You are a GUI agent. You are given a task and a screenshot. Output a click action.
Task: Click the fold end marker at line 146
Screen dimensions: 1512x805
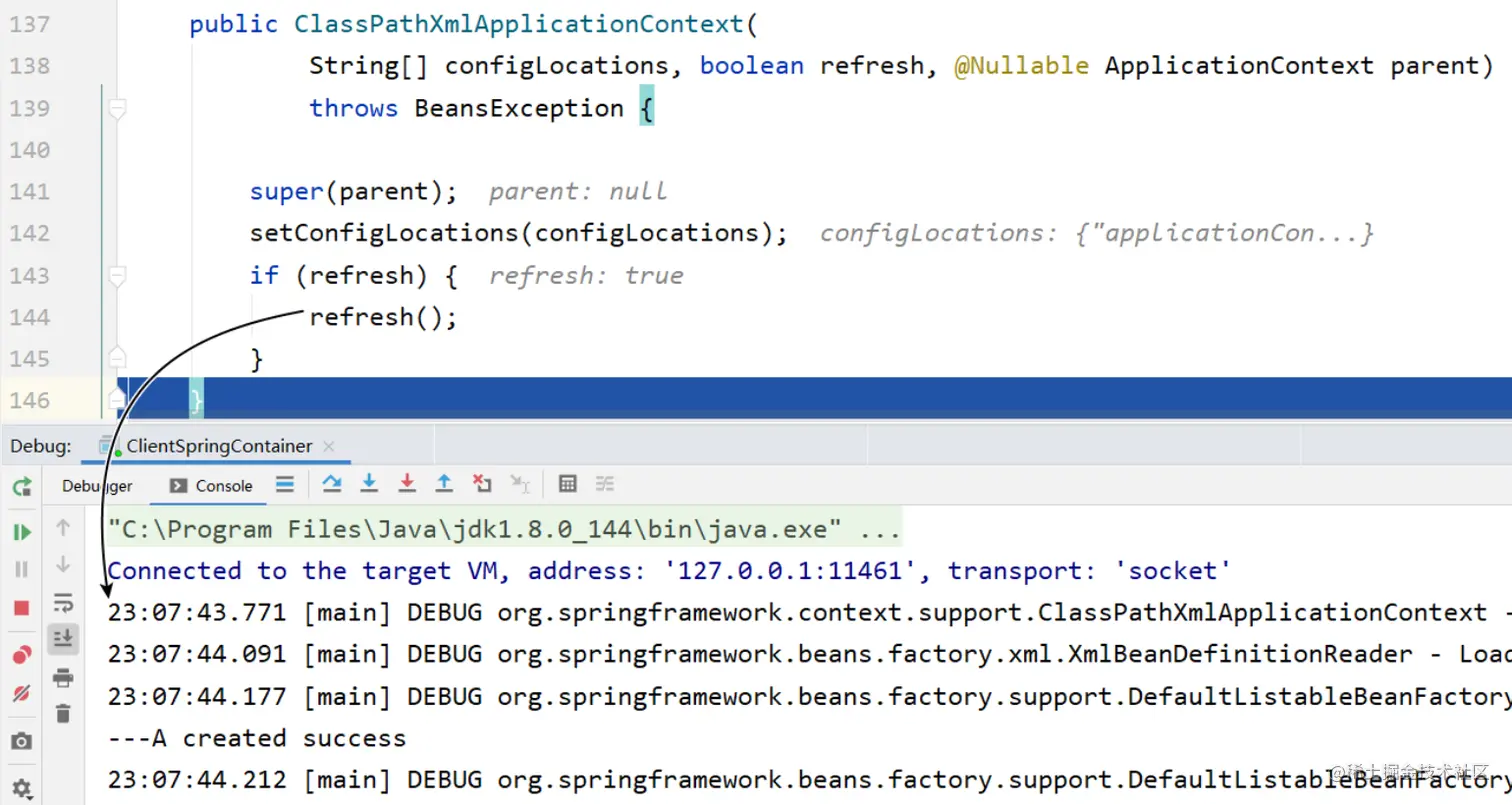[117, 400]
